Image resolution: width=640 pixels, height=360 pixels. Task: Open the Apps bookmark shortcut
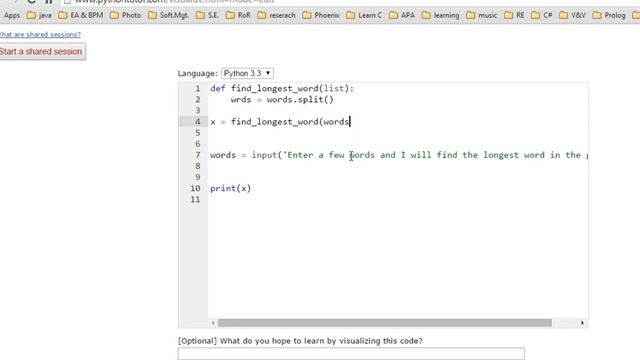(12, 16)
